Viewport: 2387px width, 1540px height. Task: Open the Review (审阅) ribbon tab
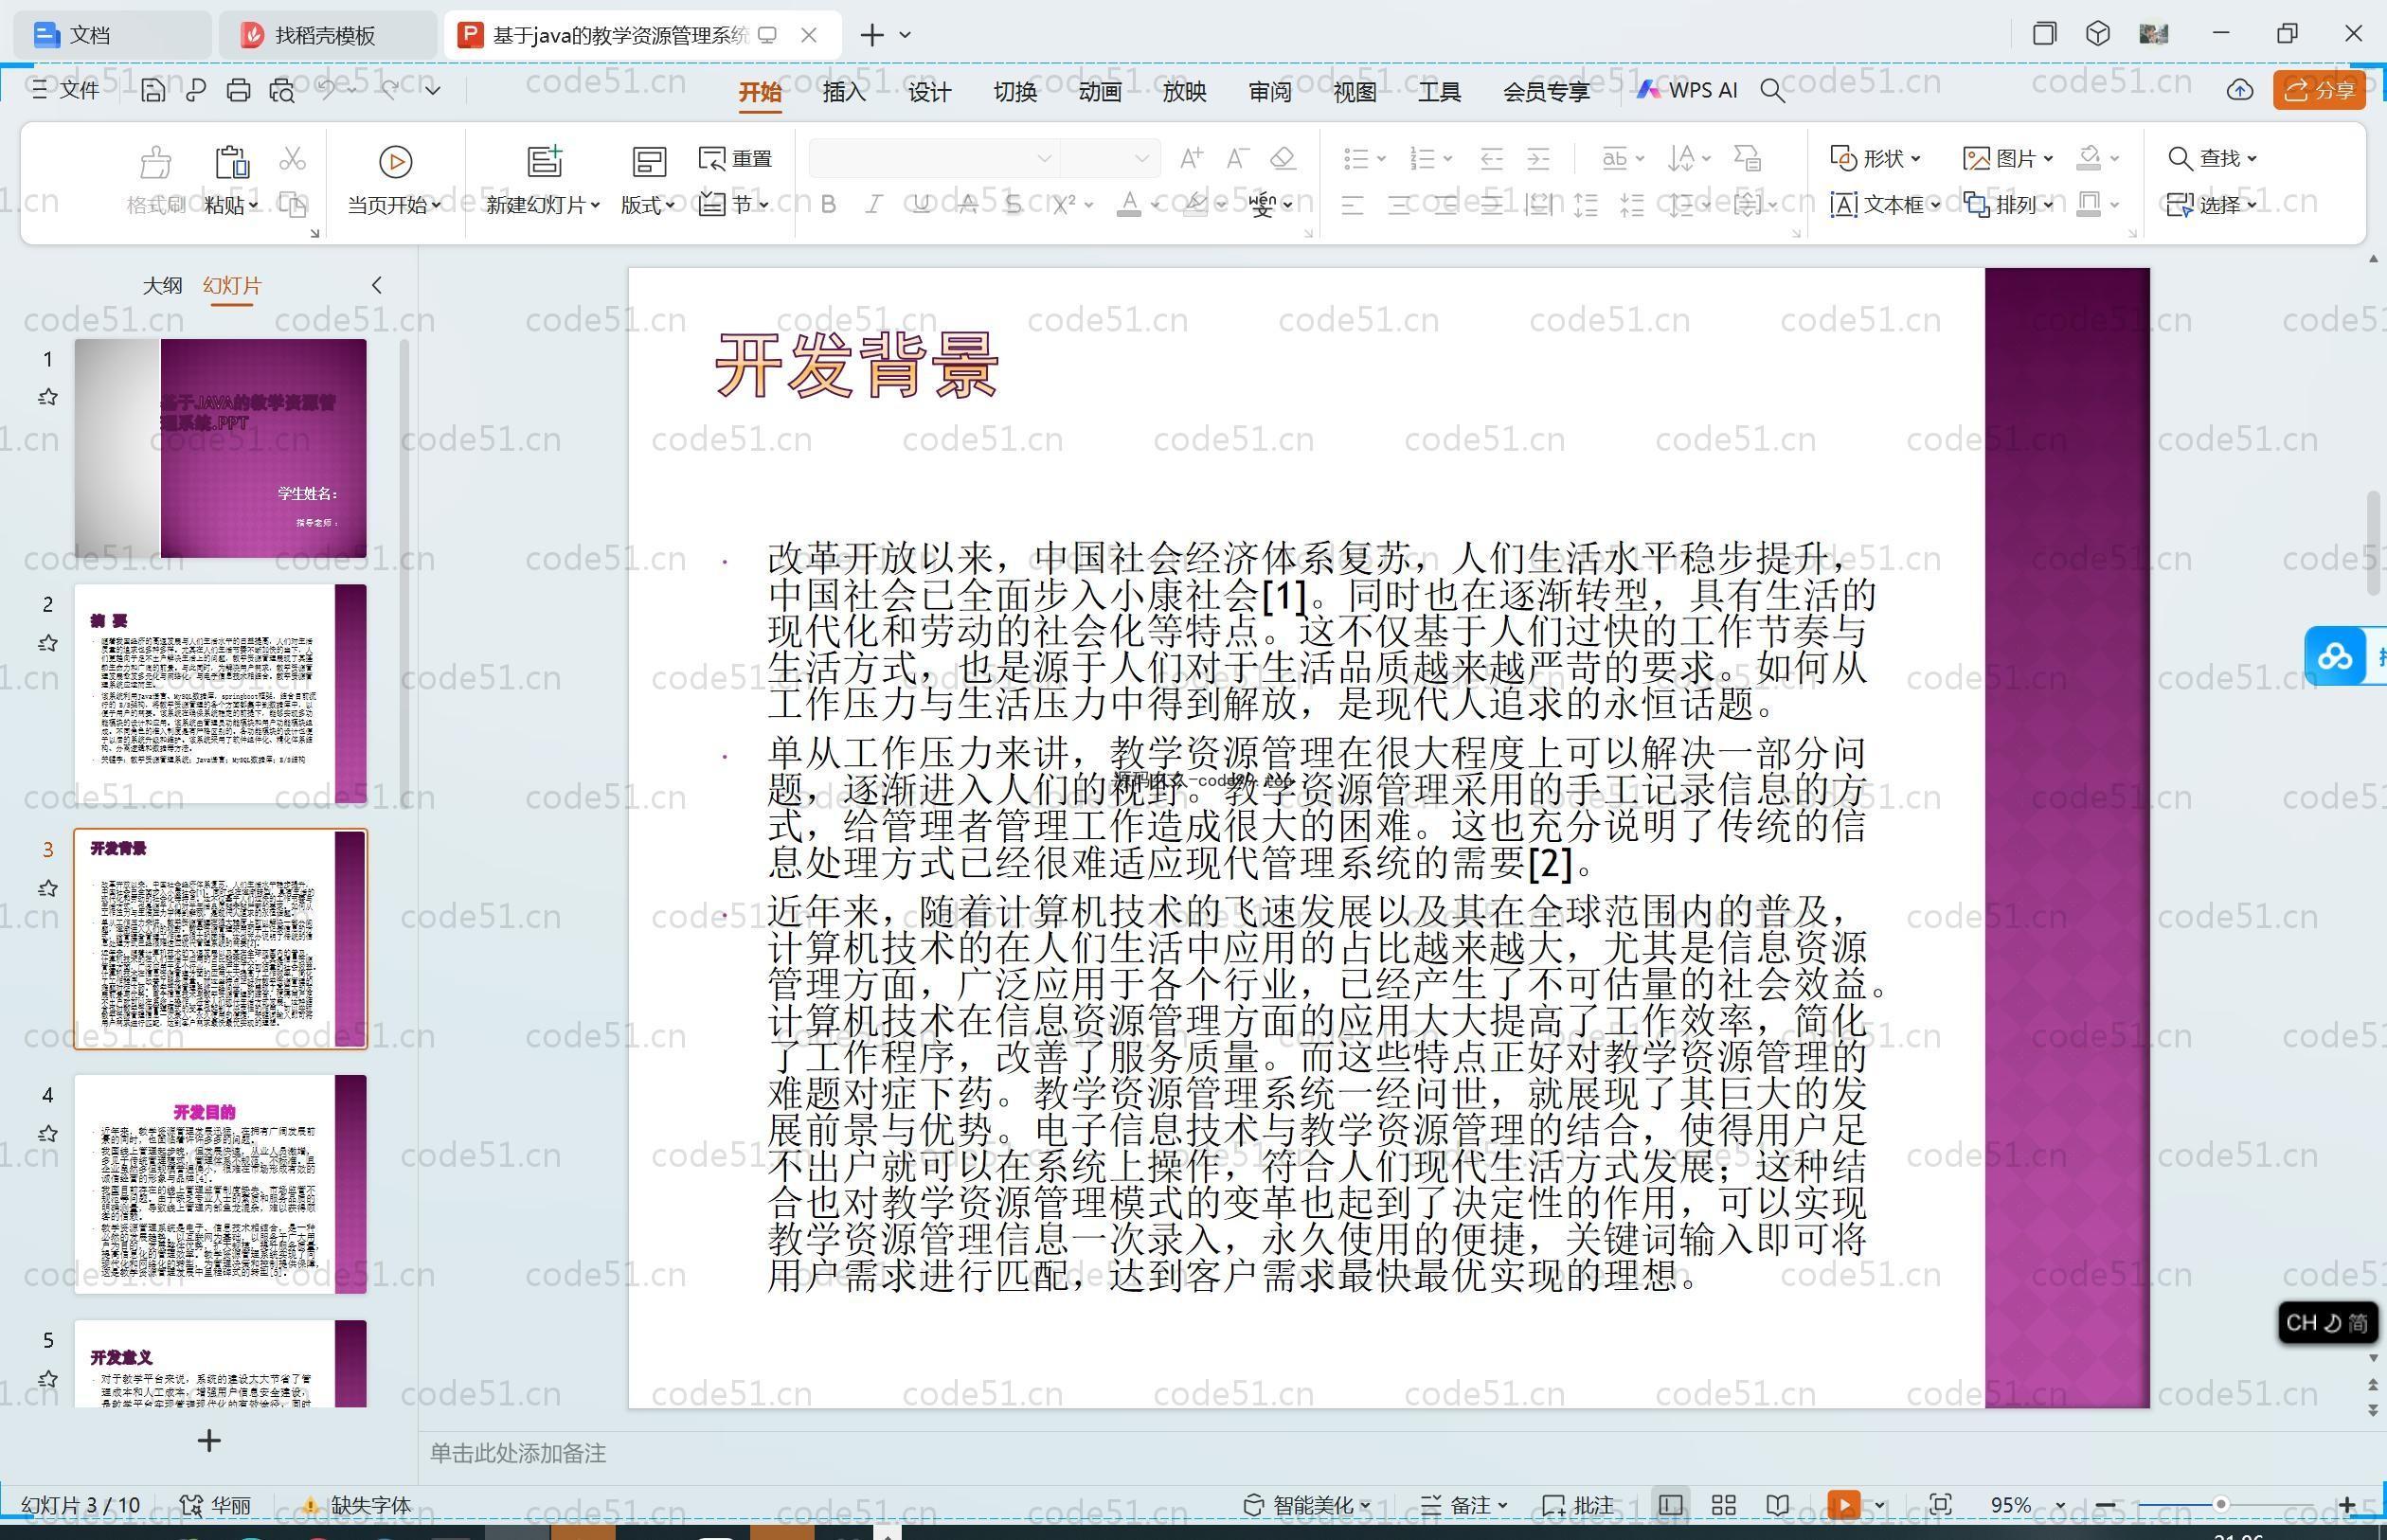click(1270, 92)
